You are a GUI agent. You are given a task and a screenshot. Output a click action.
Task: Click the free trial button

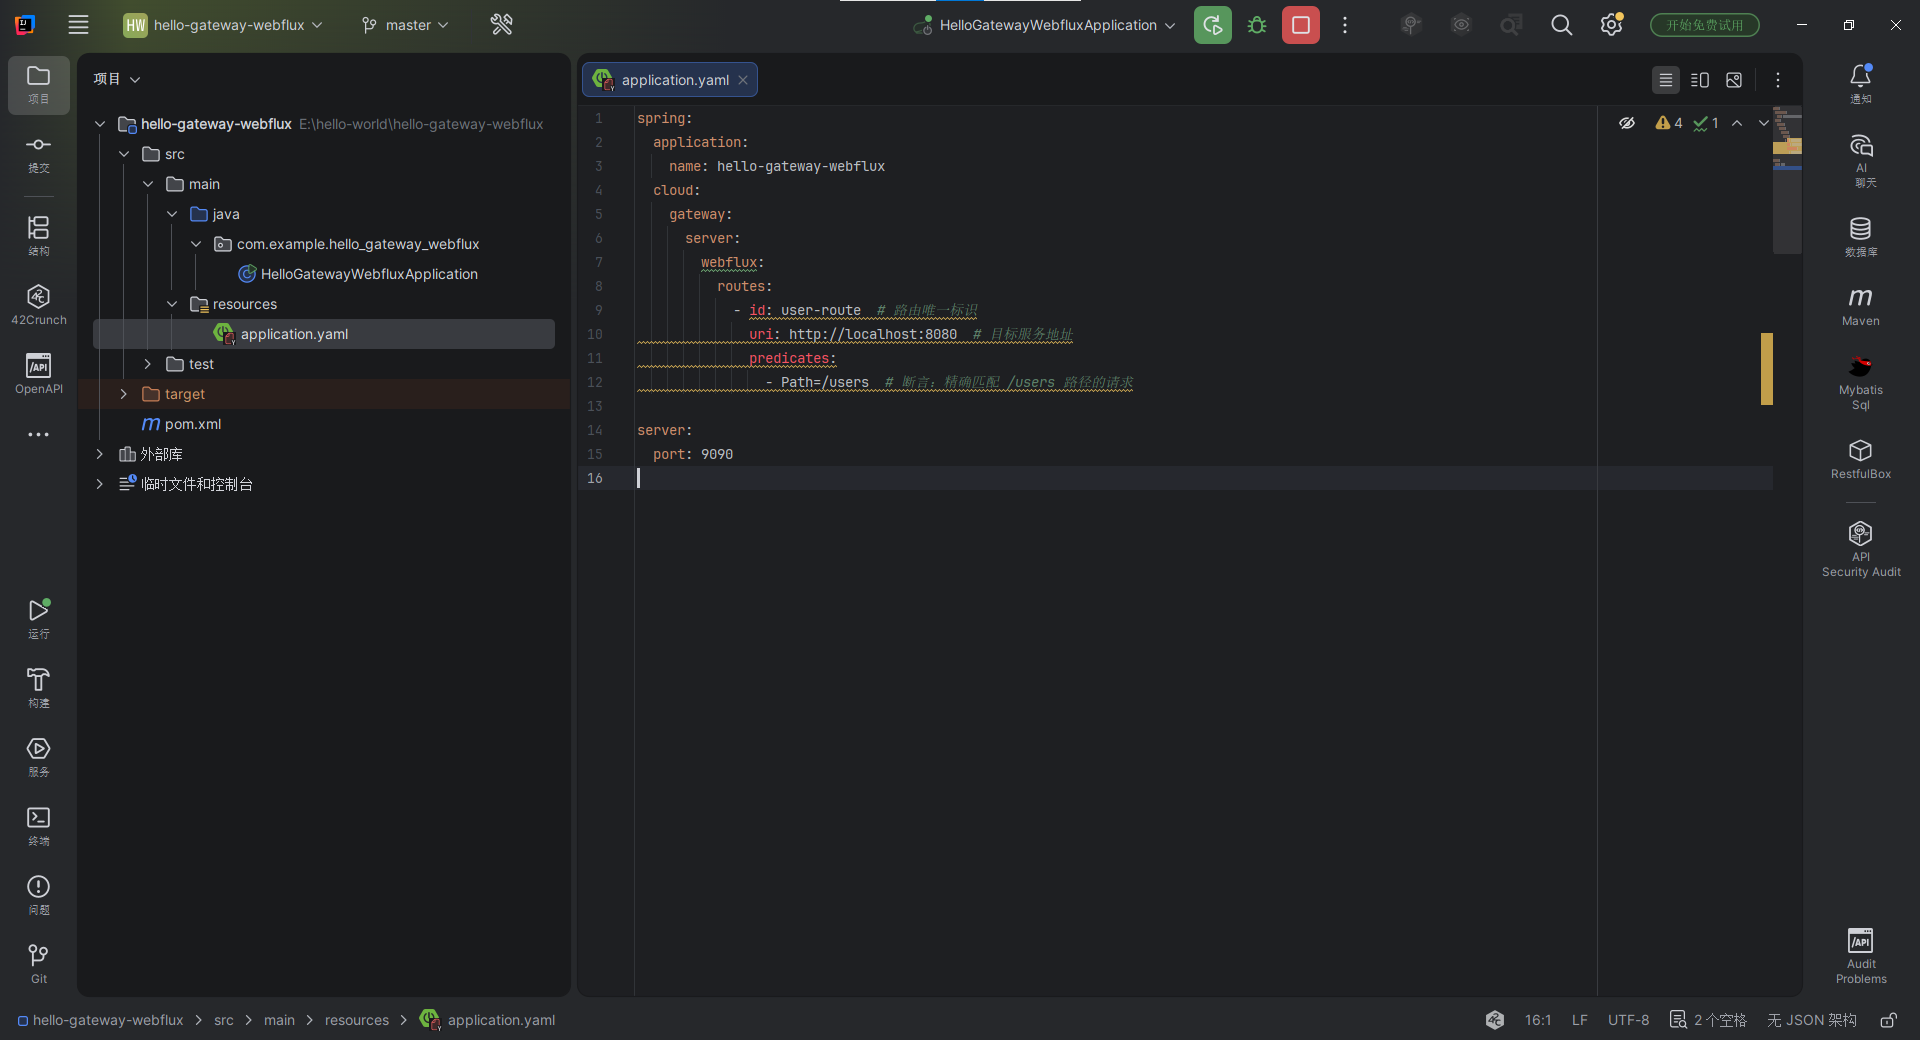[1705, 25]
